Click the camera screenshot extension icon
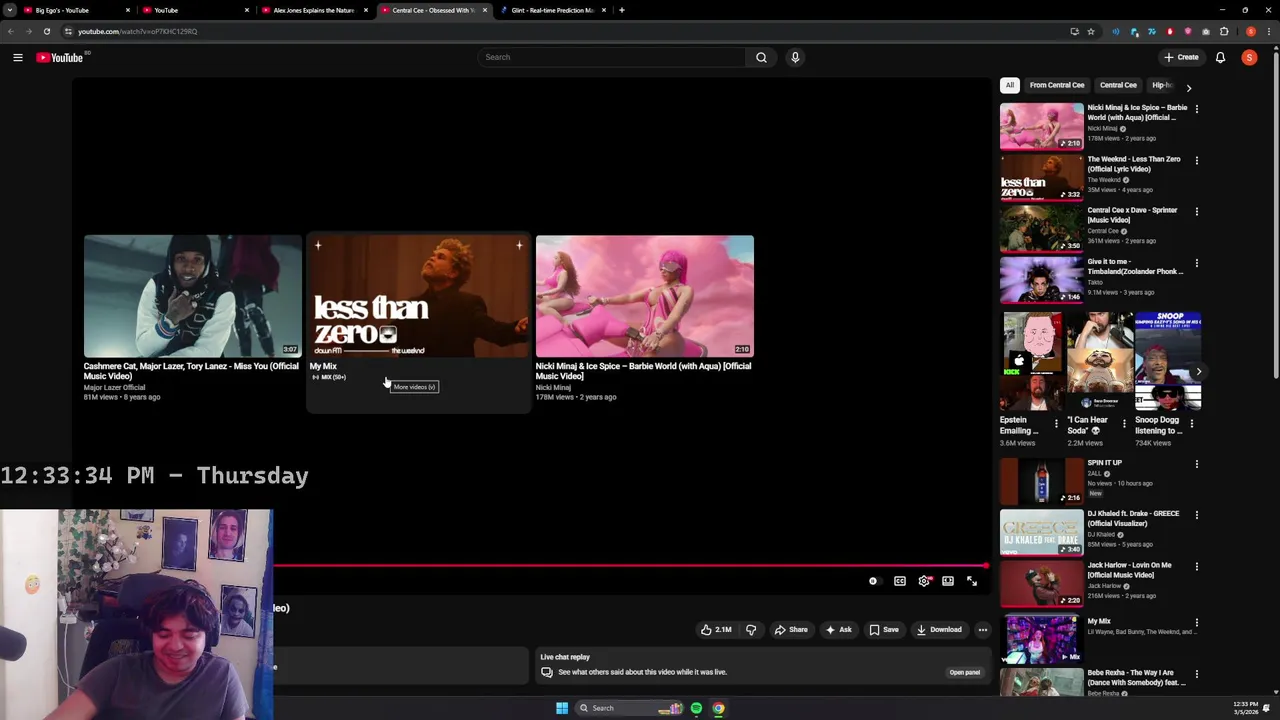 tap(1206, 31)
